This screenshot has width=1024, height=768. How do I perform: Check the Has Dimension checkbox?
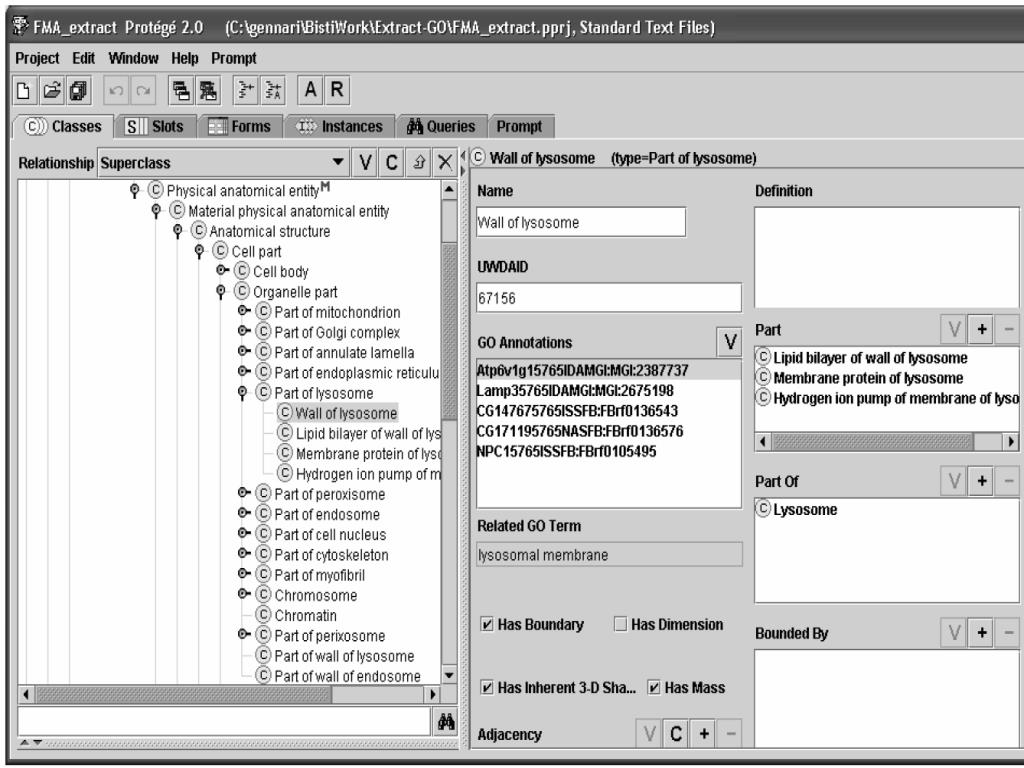tap(620, 624)
